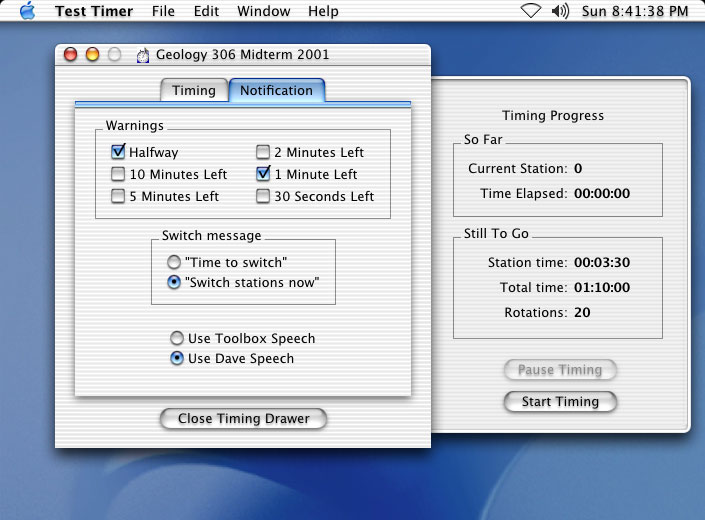Uncheck the Halfway warning checkbox
The image size is (705, 520).
(x=119, y=152)
